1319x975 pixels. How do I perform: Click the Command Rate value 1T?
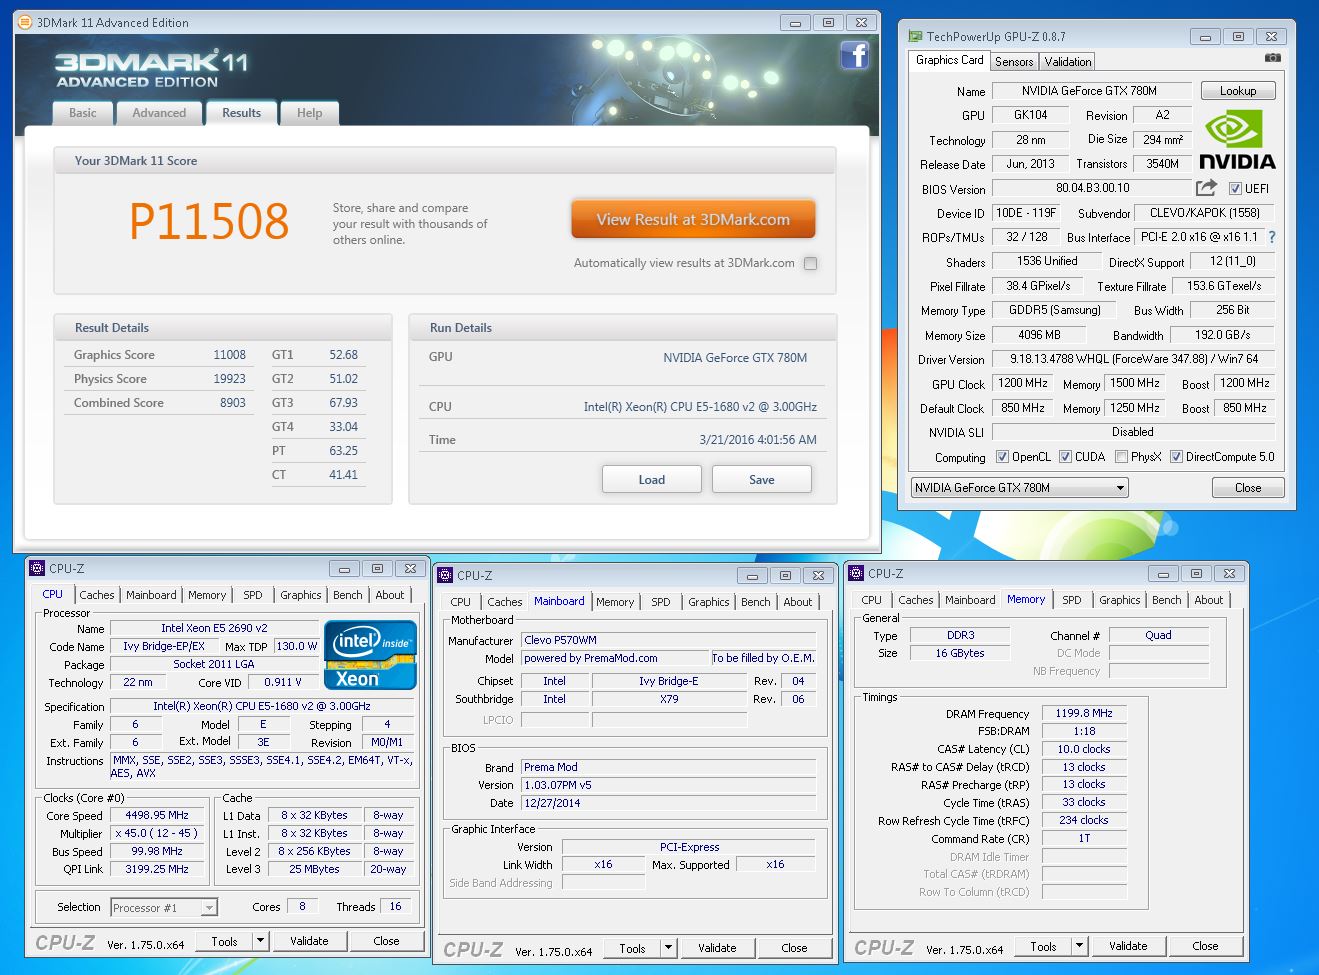pos(1084,838)
